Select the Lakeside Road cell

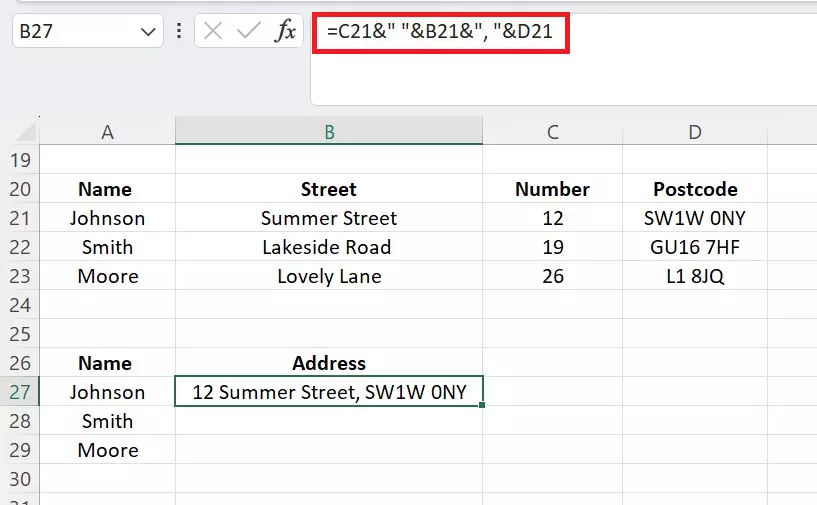(329, 247)
